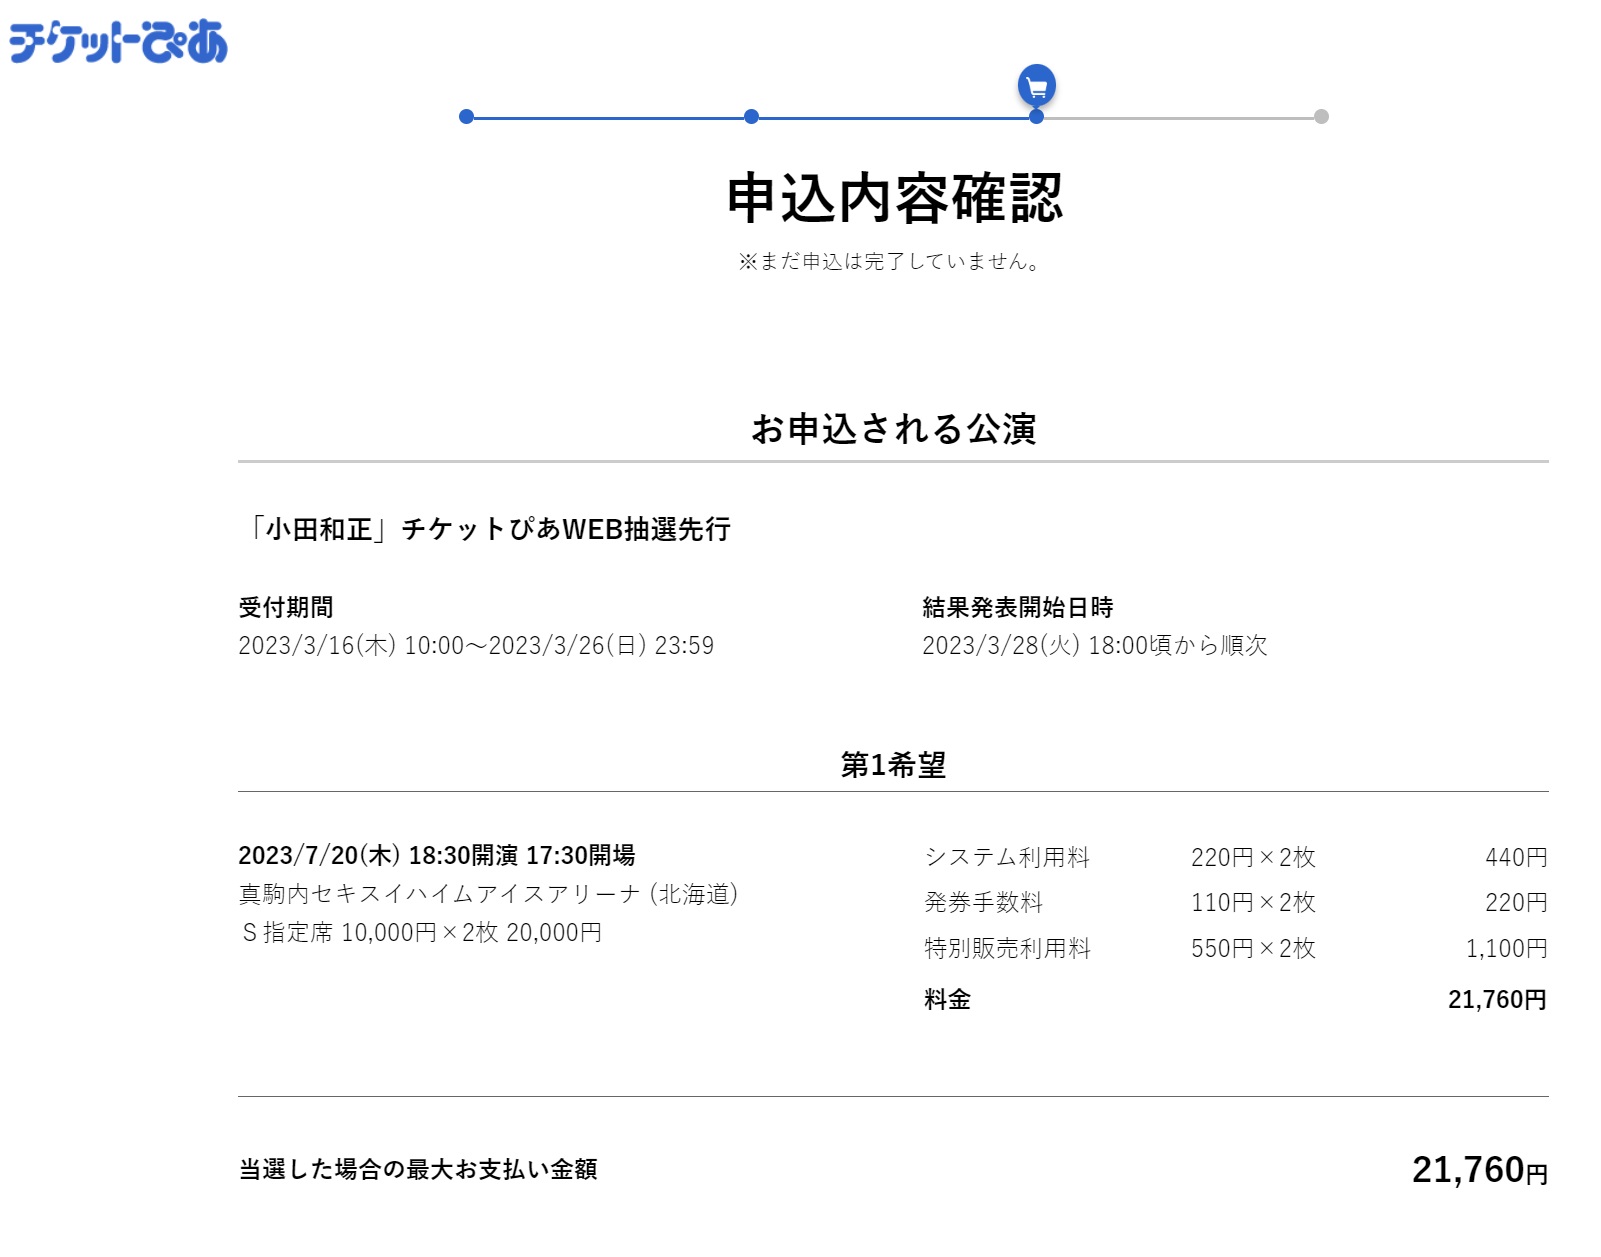Click the 2023/7/20 18:30開演 performance date
Screen dimensions: 1601x1257
tap(437, 856)
